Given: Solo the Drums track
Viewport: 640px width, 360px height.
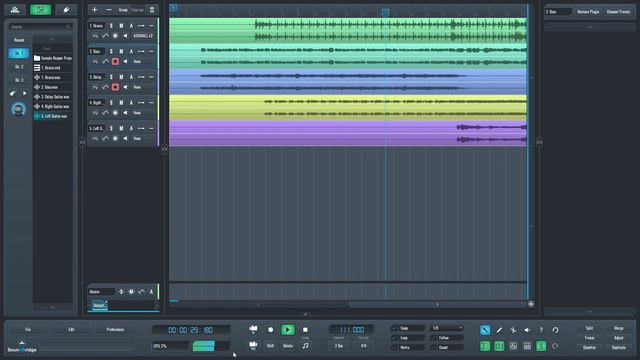Looking at the screenshot, I should (x=111, y=26).
